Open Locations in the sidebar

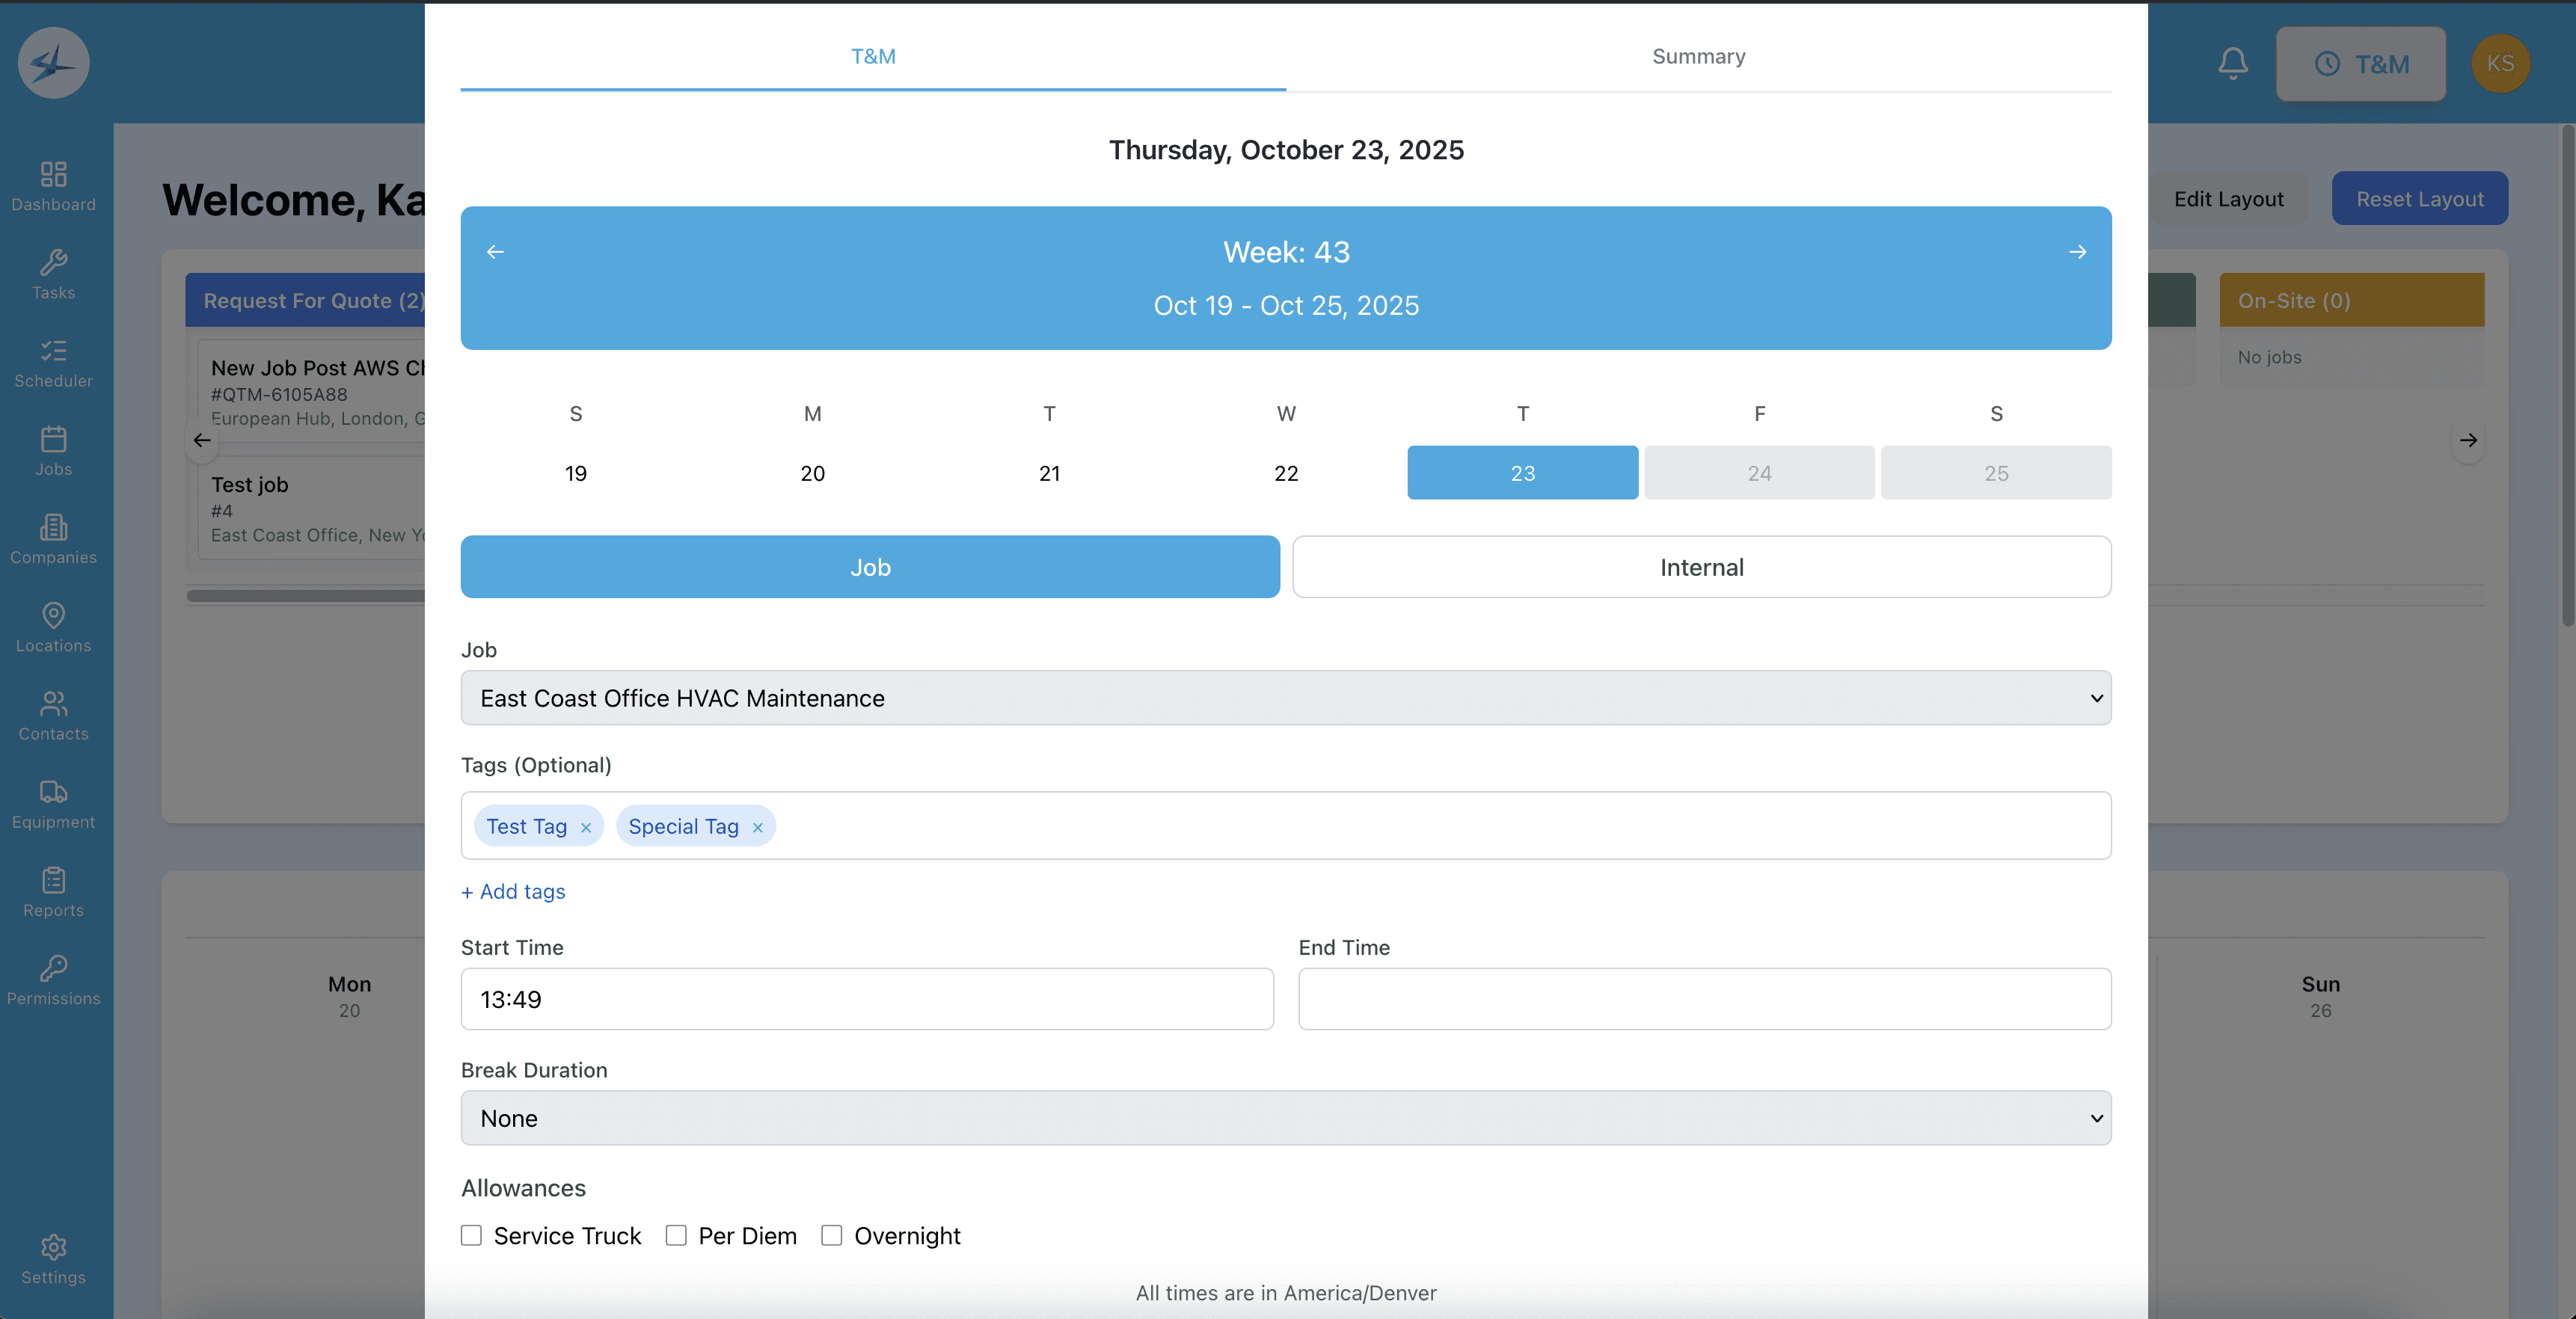coord(53,628)
